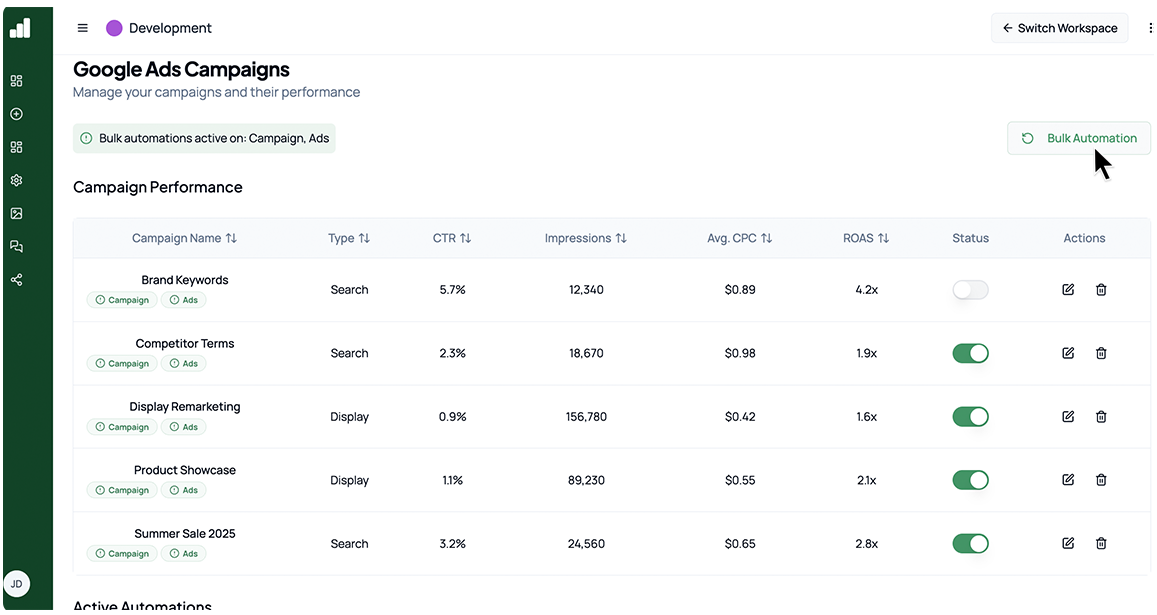This screenshot has height=615, width=1157.
Task: Delete the Competitor Terms campaign
Action: [x=1101, y=353]
